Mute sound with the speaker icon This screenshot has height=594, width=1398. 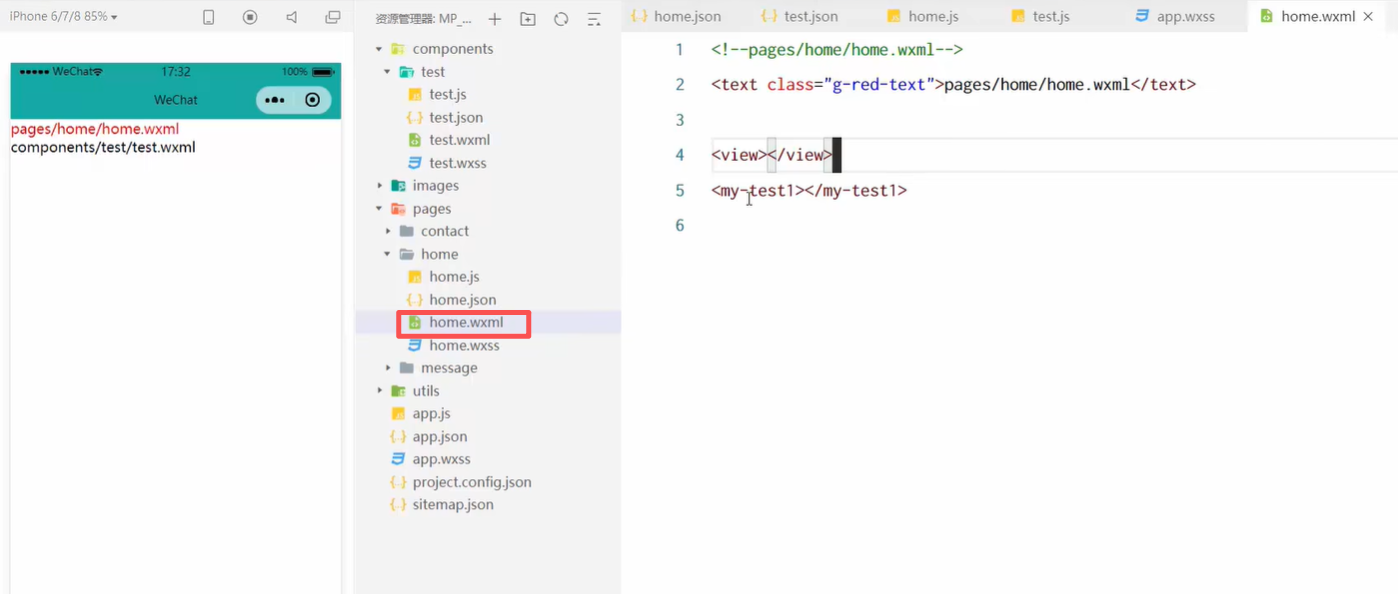click(291, 17)
